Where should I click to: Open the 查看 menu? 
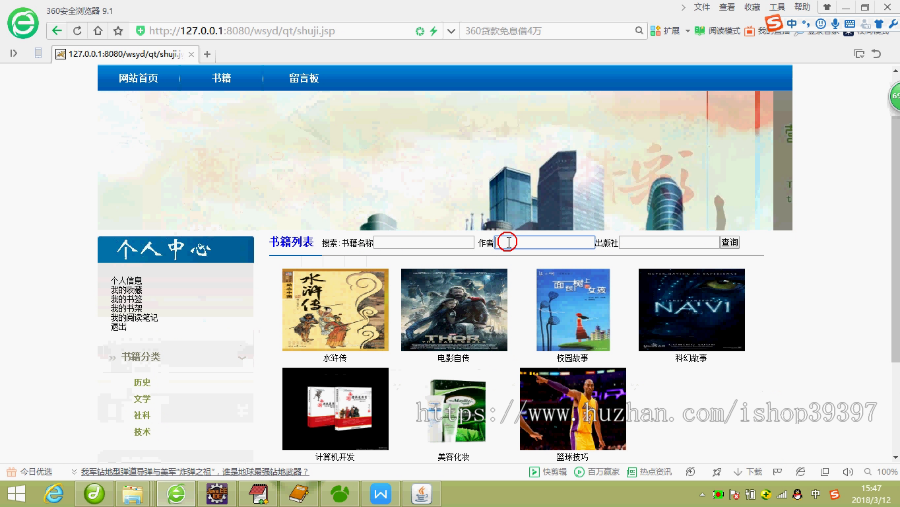point(727,7)
